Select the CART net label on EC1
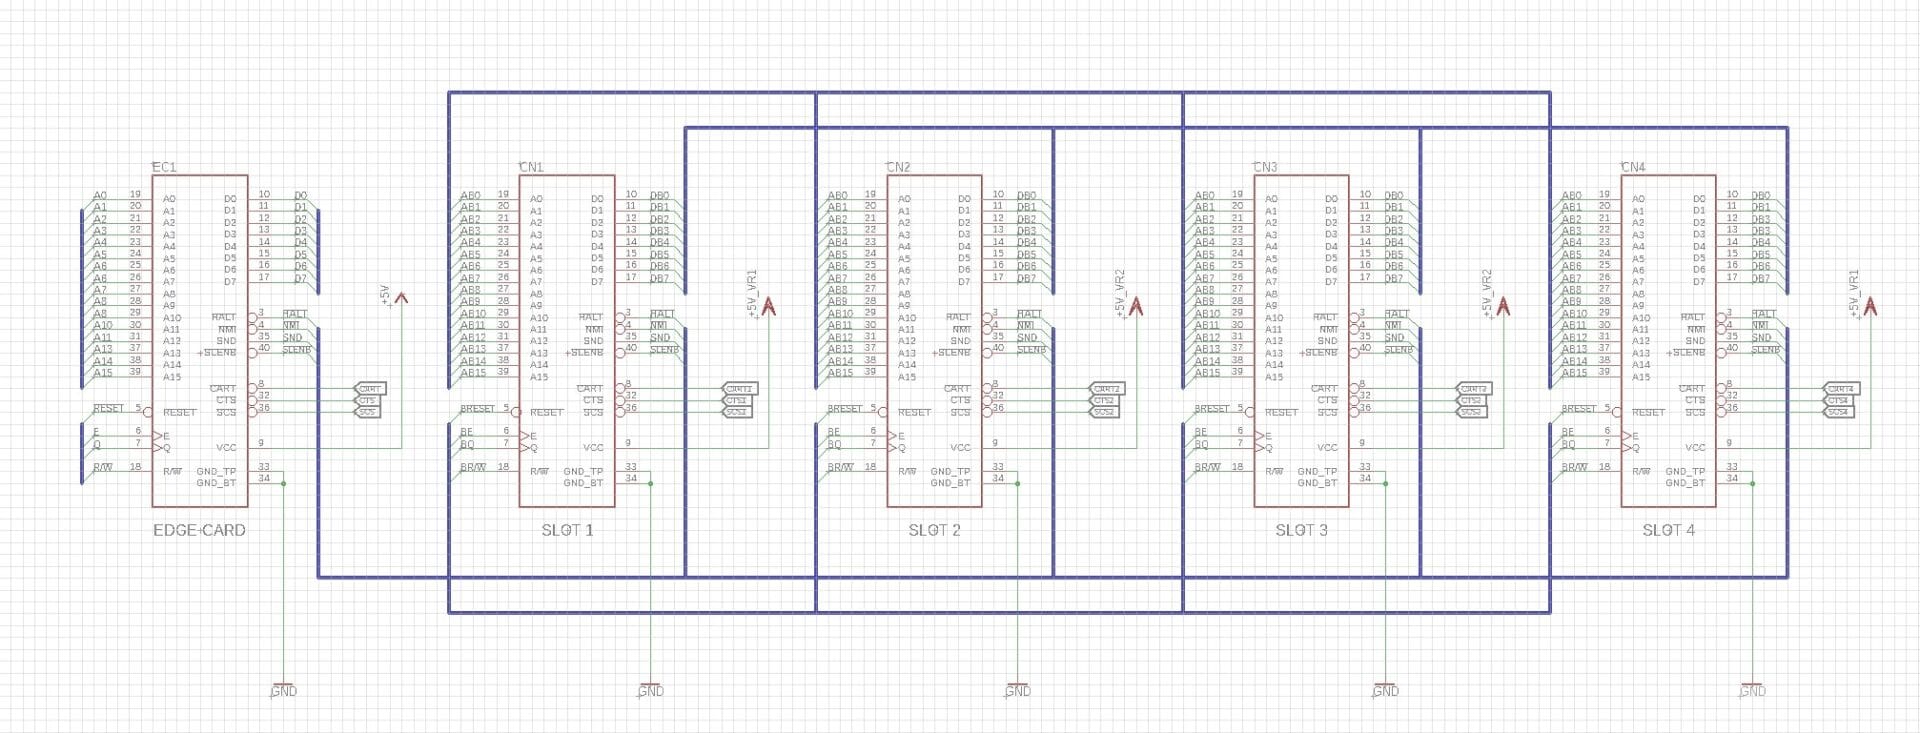 pyautogui.click(x=369, y=388)
